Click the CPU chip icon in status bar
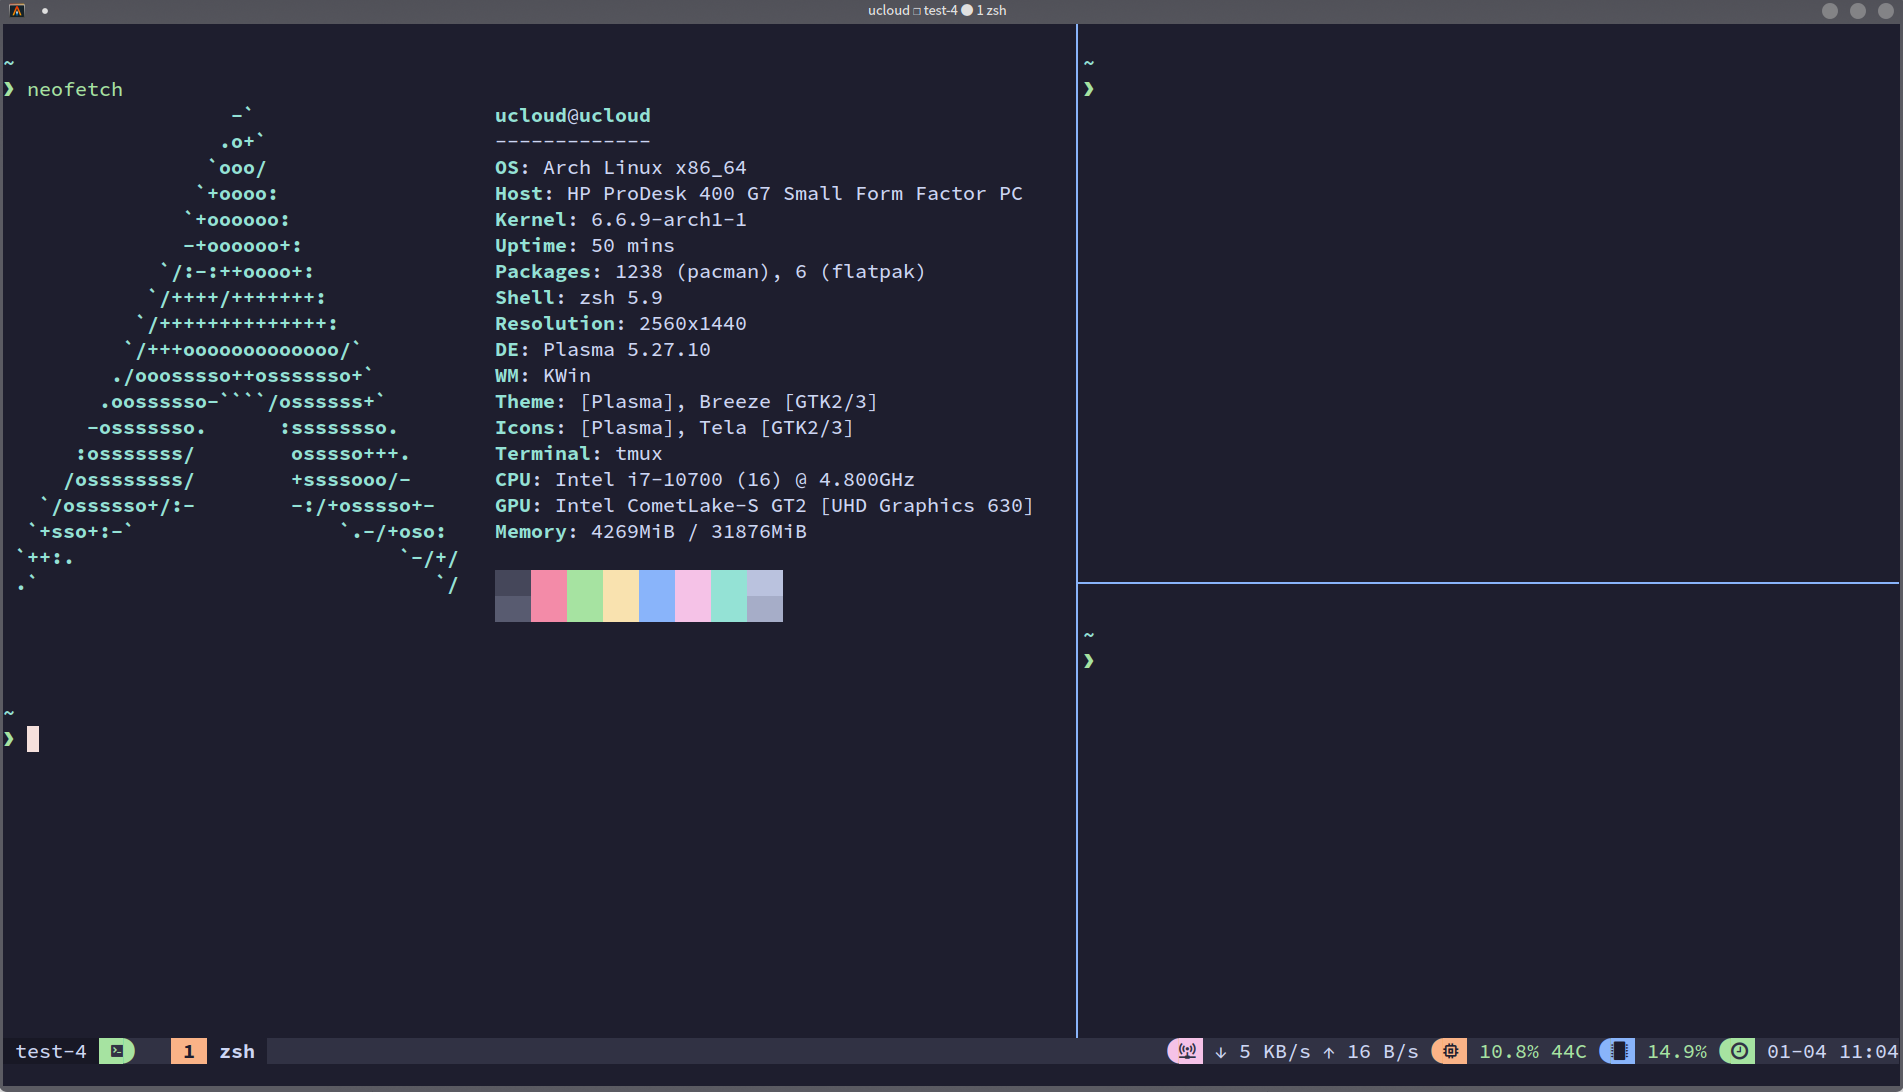This screenshot has height=1092, width=1903. (x=1450, y=1051)
